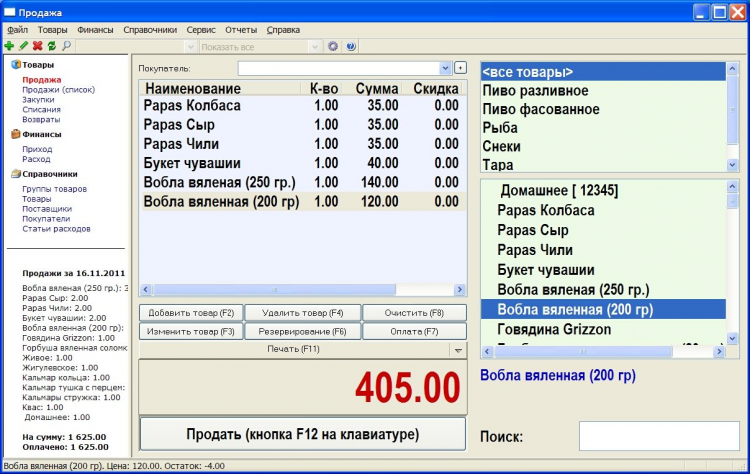This screenshot has height=474, width=750.
Task: Select Papas Сыр row in receipt table
Action: 303,124
